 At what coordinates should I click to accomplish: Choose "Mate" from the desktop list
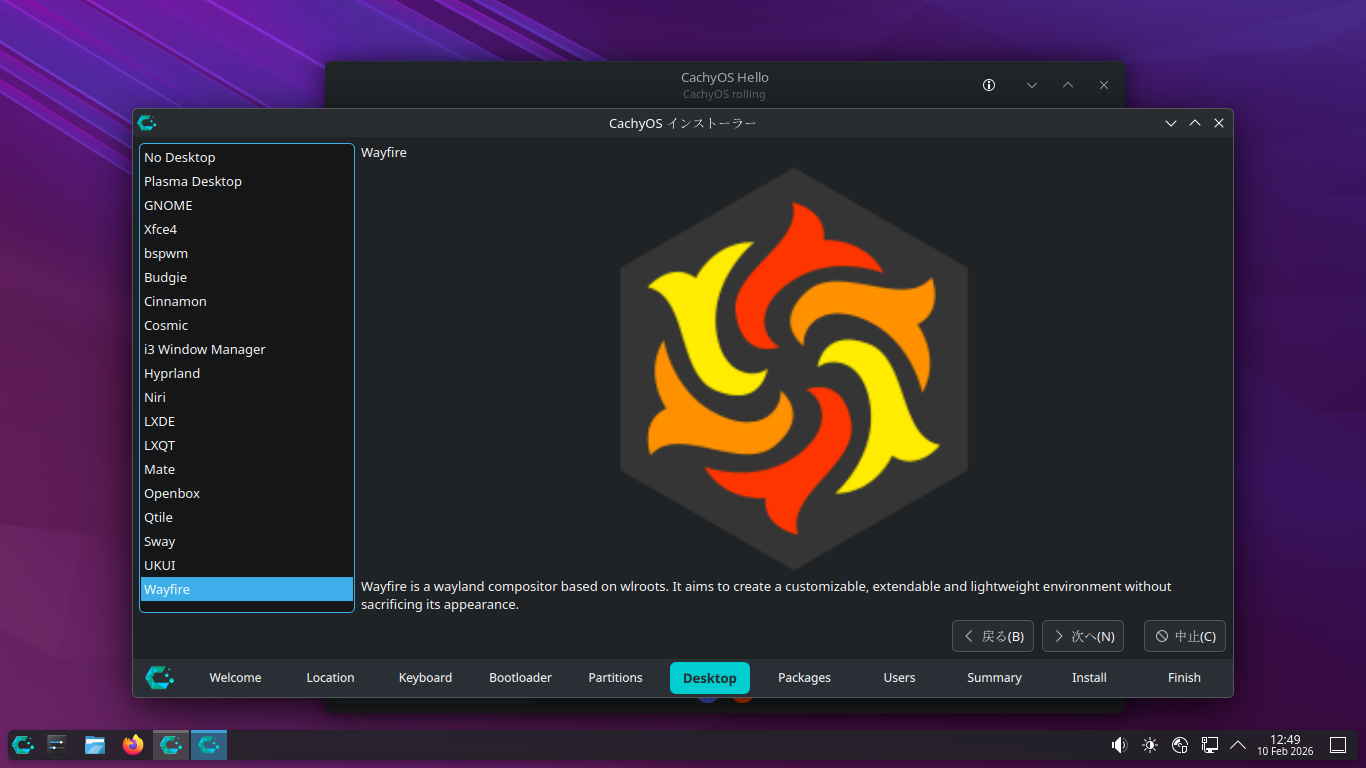(247, 469)
